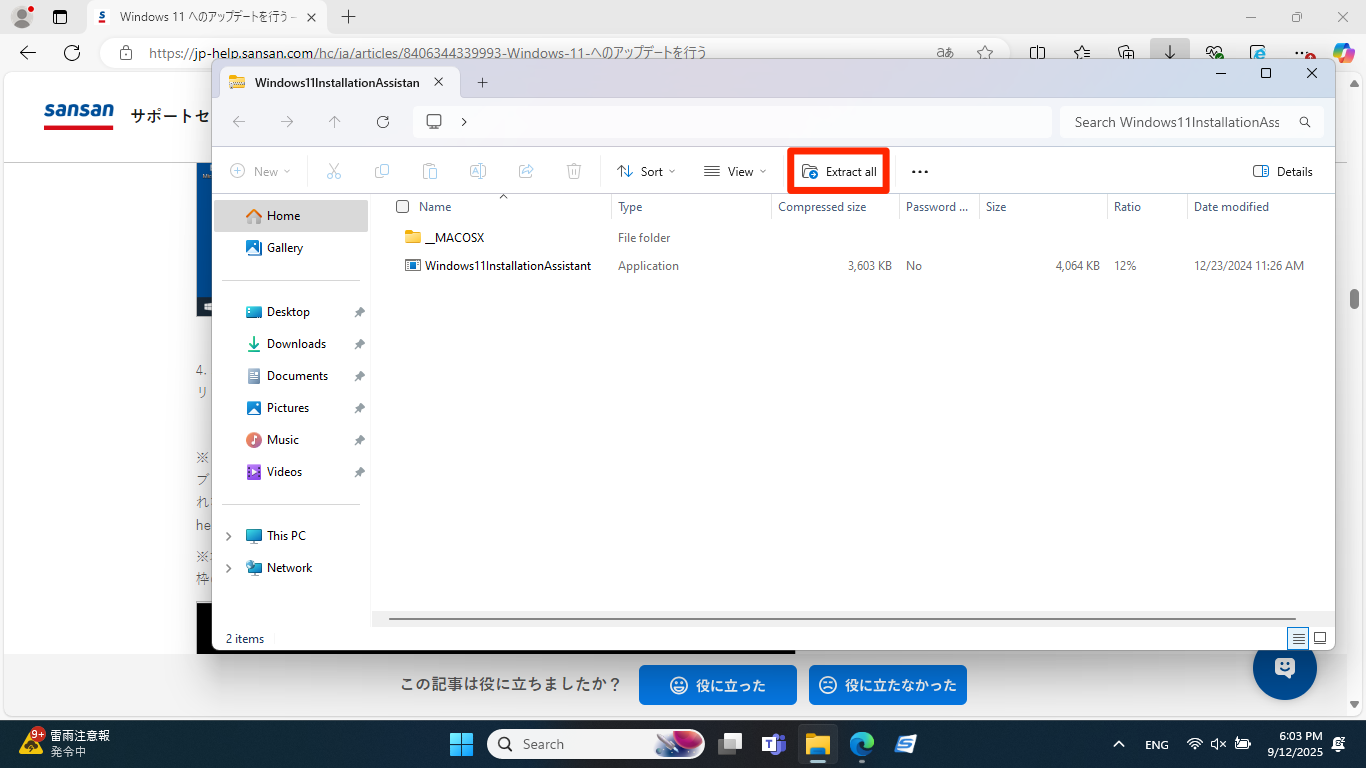This screenshot has width=1366, height=768.
Task: Click the Explorer Up arrow button
Action: point(335,122)
